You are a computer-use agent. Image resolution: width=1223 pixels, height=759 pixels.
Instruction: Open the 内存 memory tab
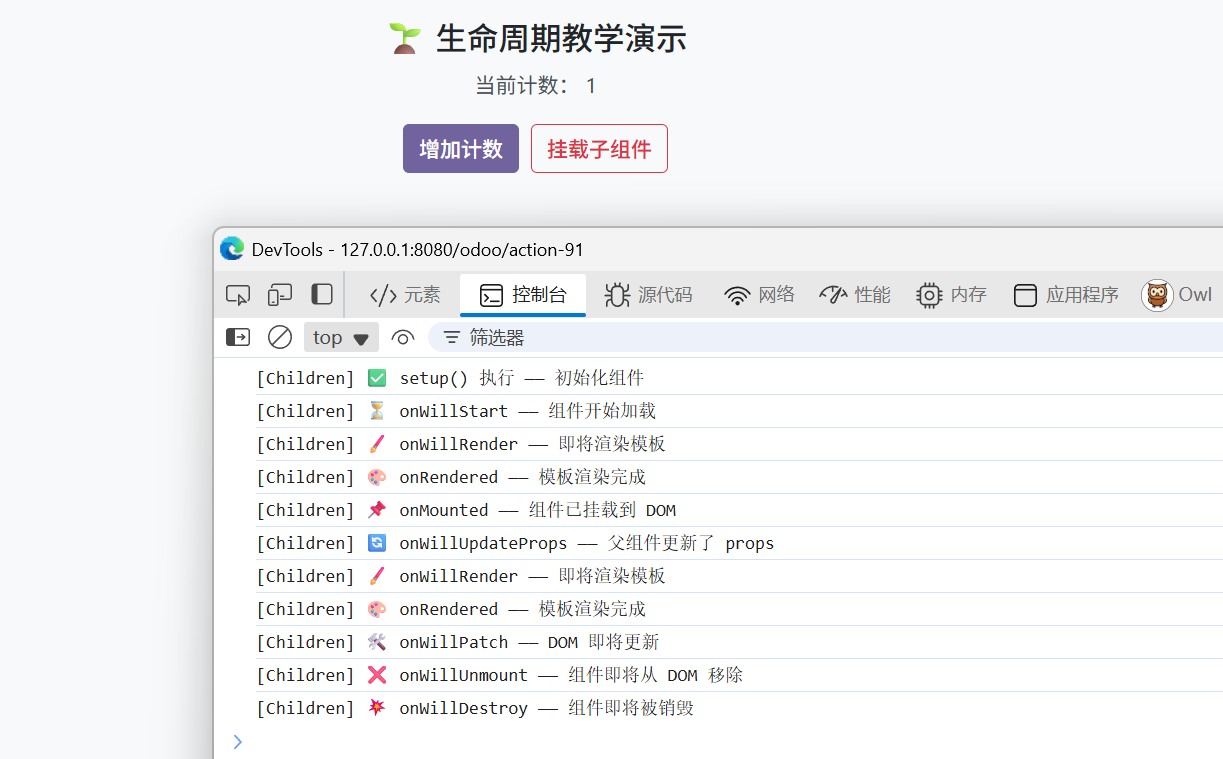click(951, 295)
